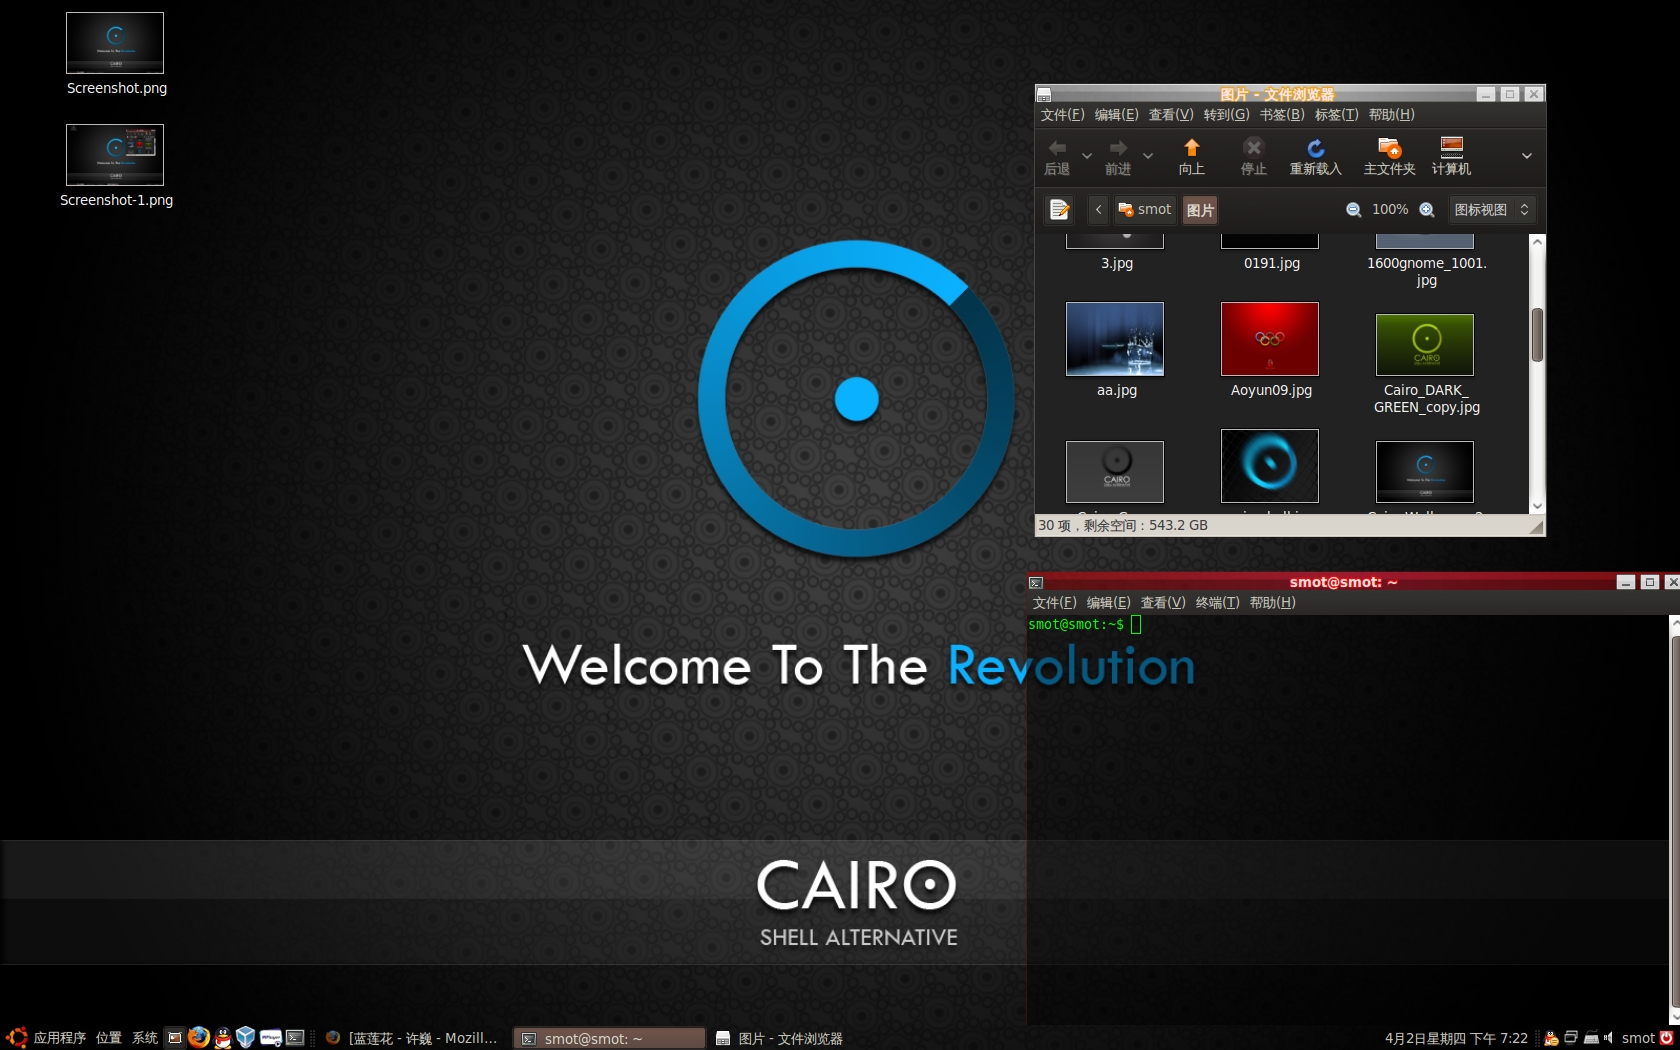Open the 终端(T) terminal menu
Screen dimensions: 1680x1050
point(1217,603)
